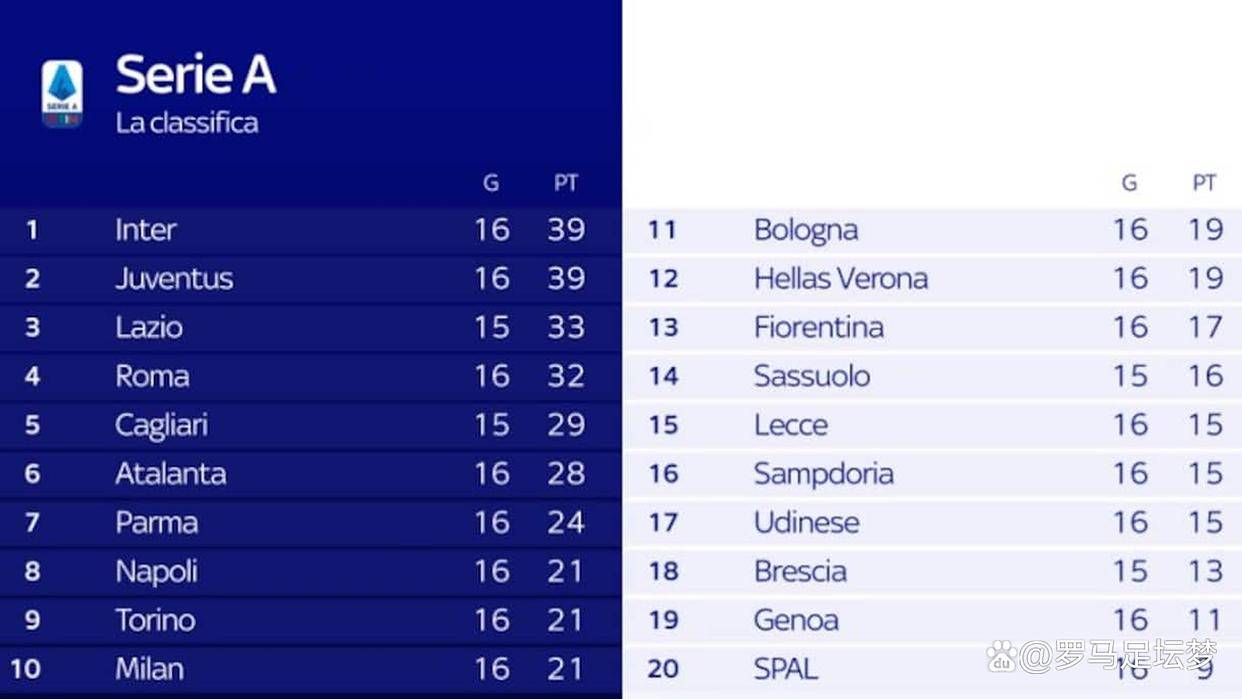Click the Roma team name
This screenshot has width=1242, height=699.
coord(152,377)
